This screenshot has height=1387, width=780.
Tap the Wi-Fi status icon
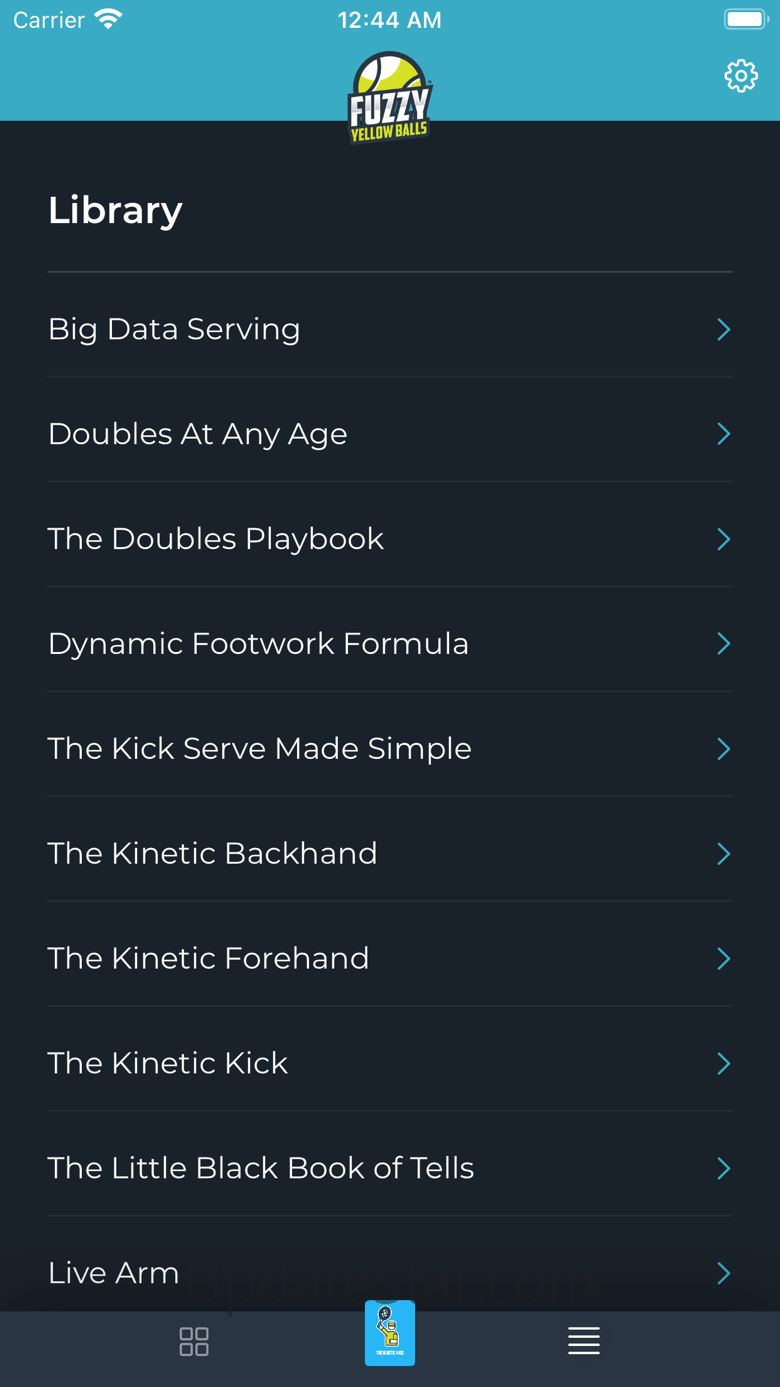[x=108, y=19]
